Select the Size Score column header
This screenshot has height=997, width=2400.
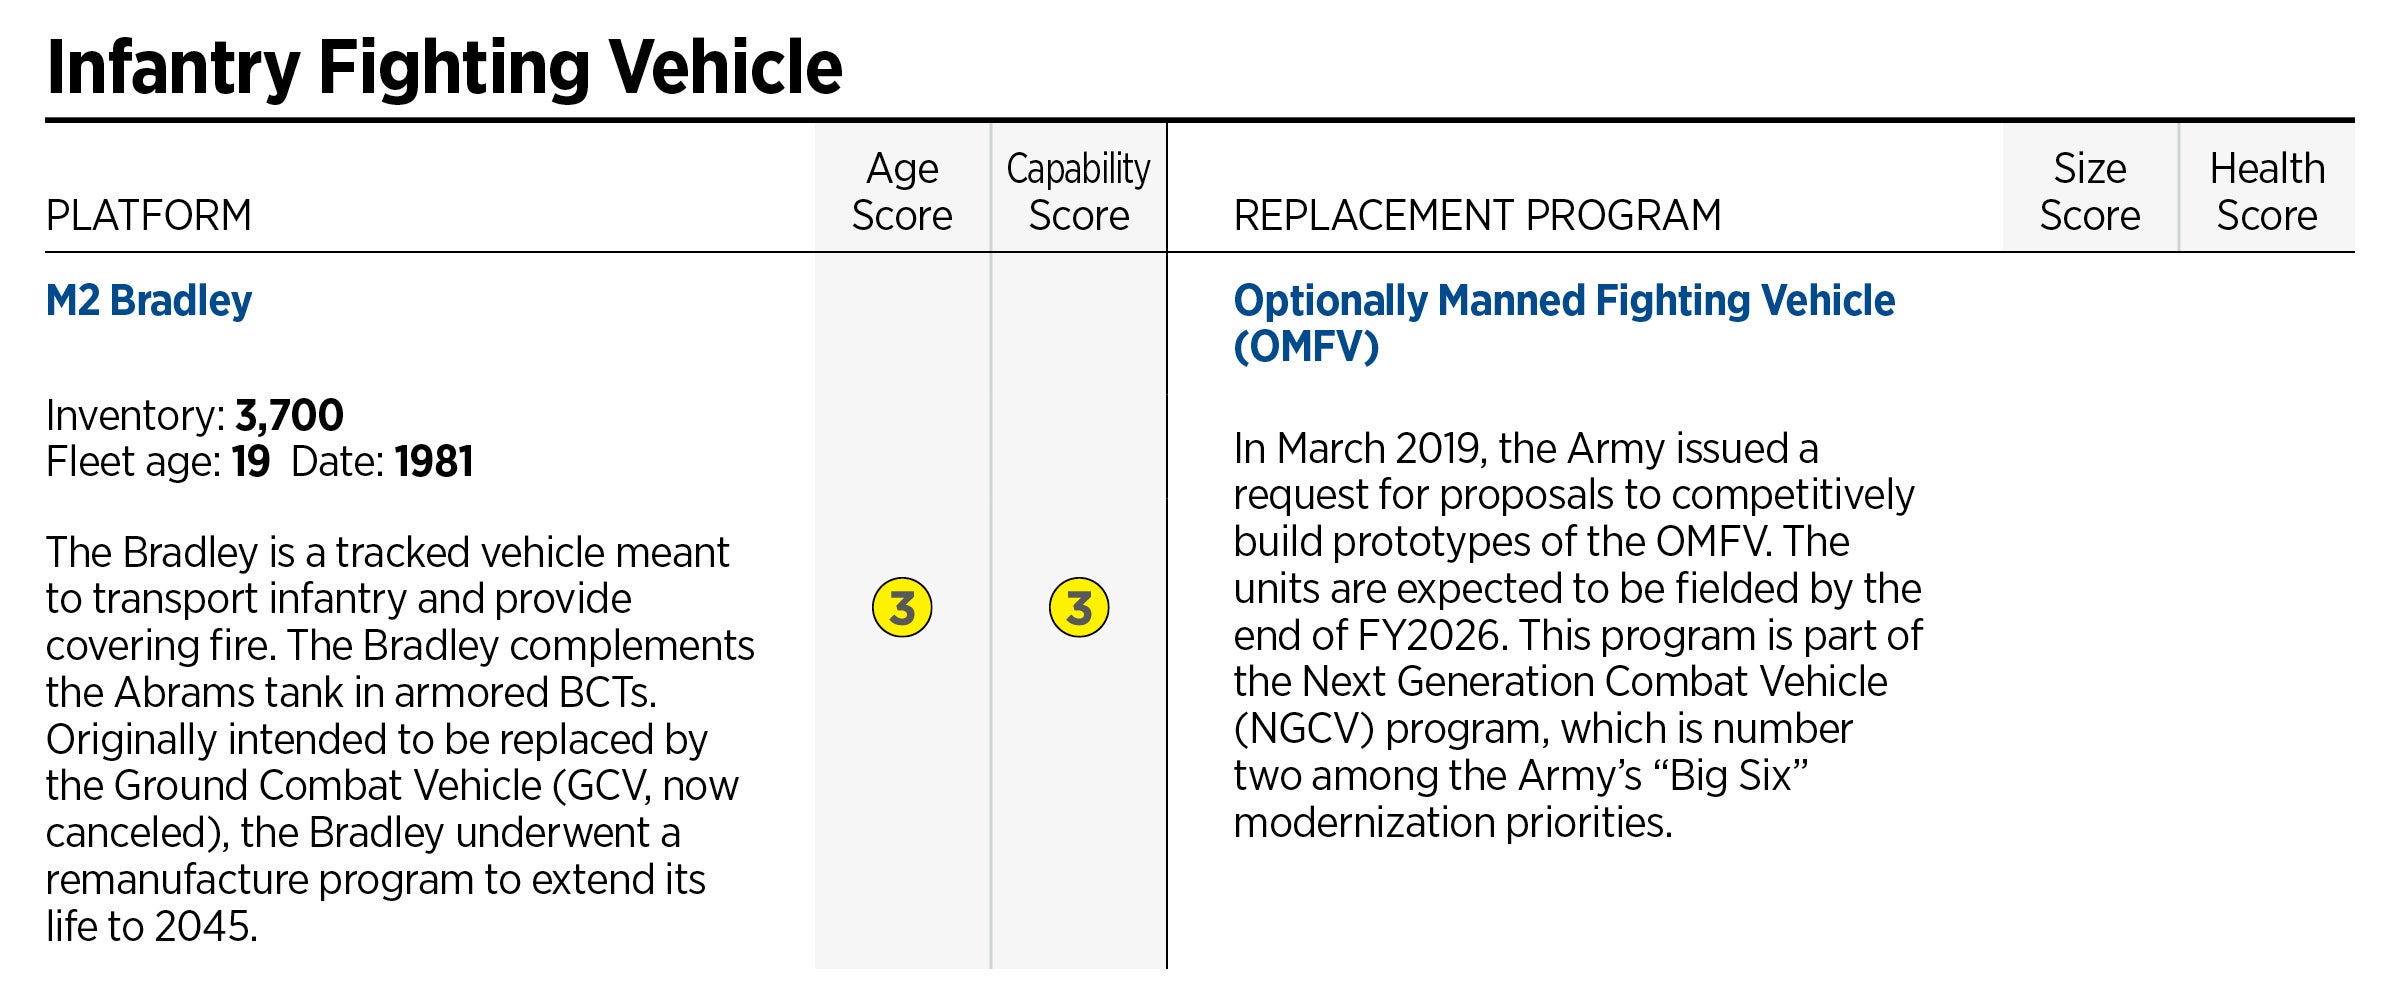click(x=2089, y=191)
